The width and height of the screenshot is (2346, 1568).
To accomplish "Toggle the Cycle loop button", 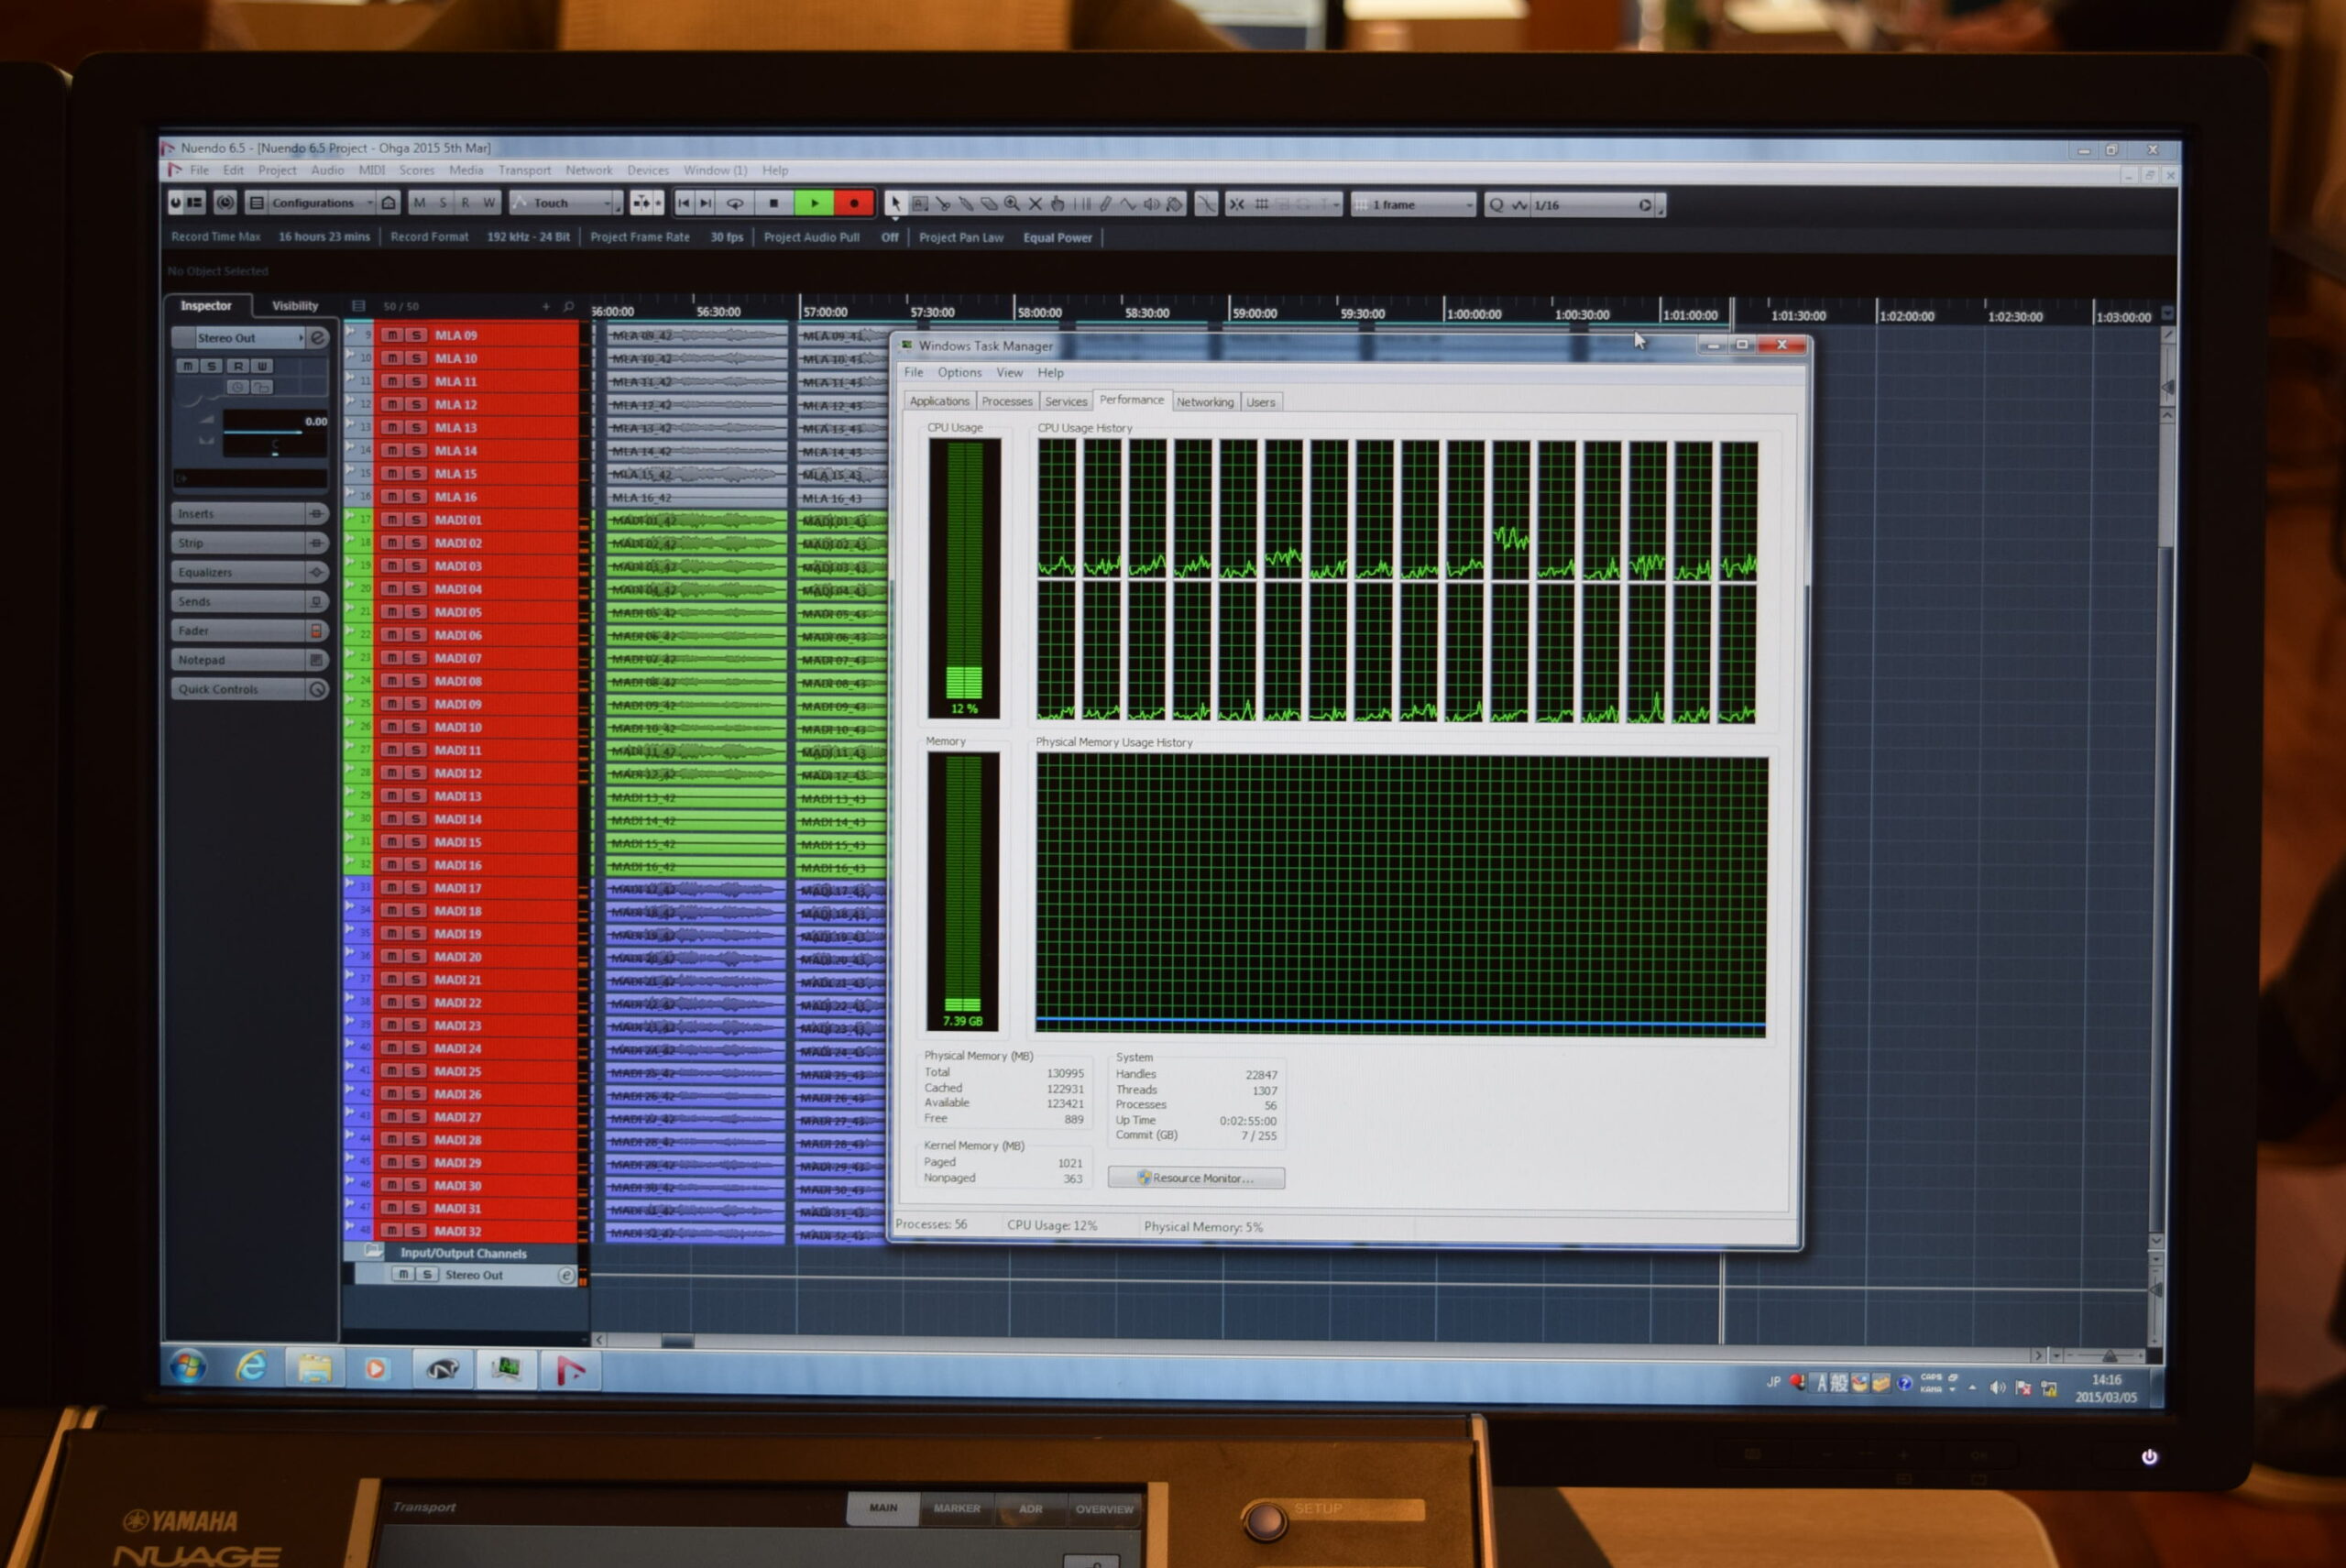I will pyautogui.click(x=735, y=203).
